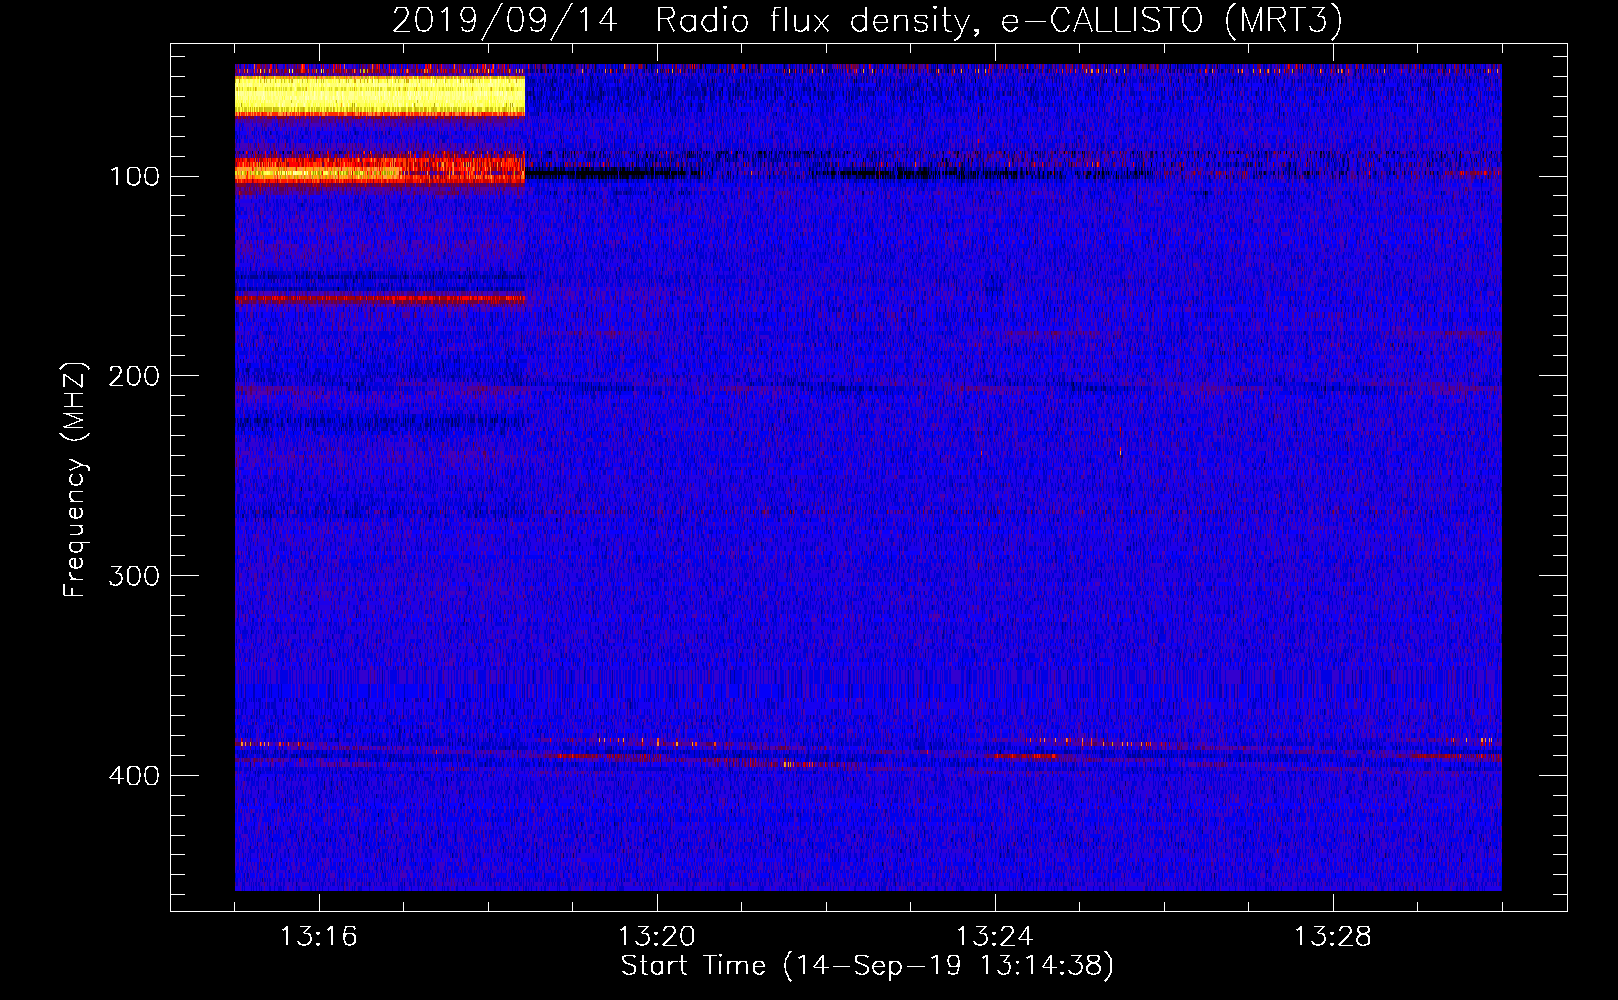
Task: Click the bright yellow emission band at top
Action: (380, 96)
